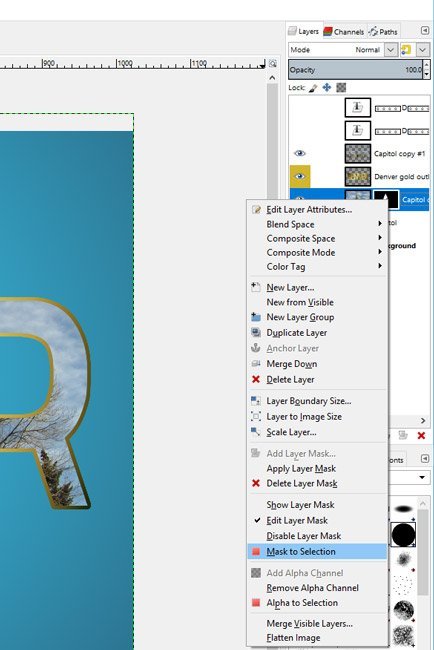
Task: Click layers list scroll right arrow
Action: click(423, 420)
